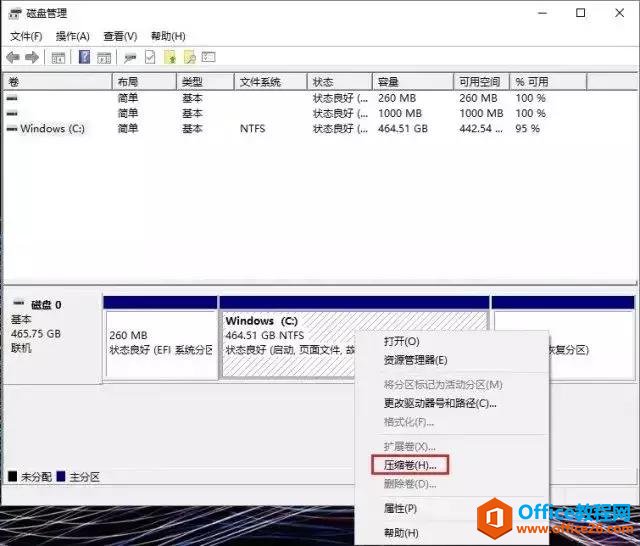Open the 操作(A) menu
Viewport: 640px width, 546px height.
point(73,36)
